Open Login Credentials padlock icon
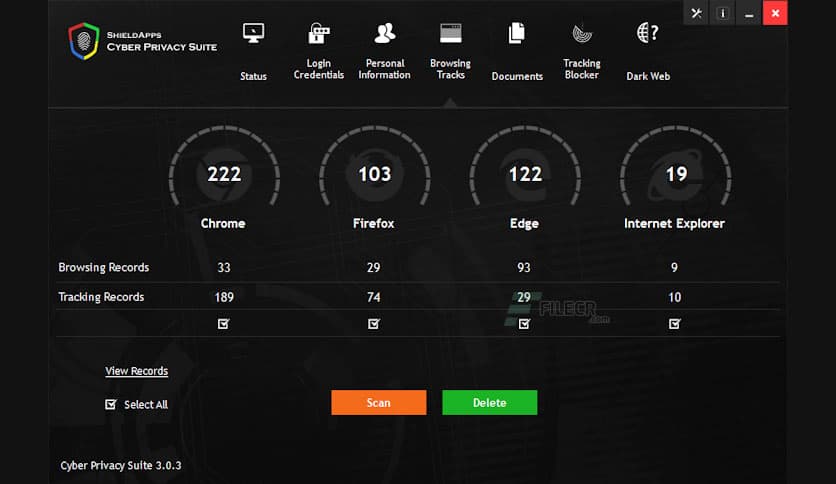The height and width of the screenshot is (484, 836). tap(319, 33)
